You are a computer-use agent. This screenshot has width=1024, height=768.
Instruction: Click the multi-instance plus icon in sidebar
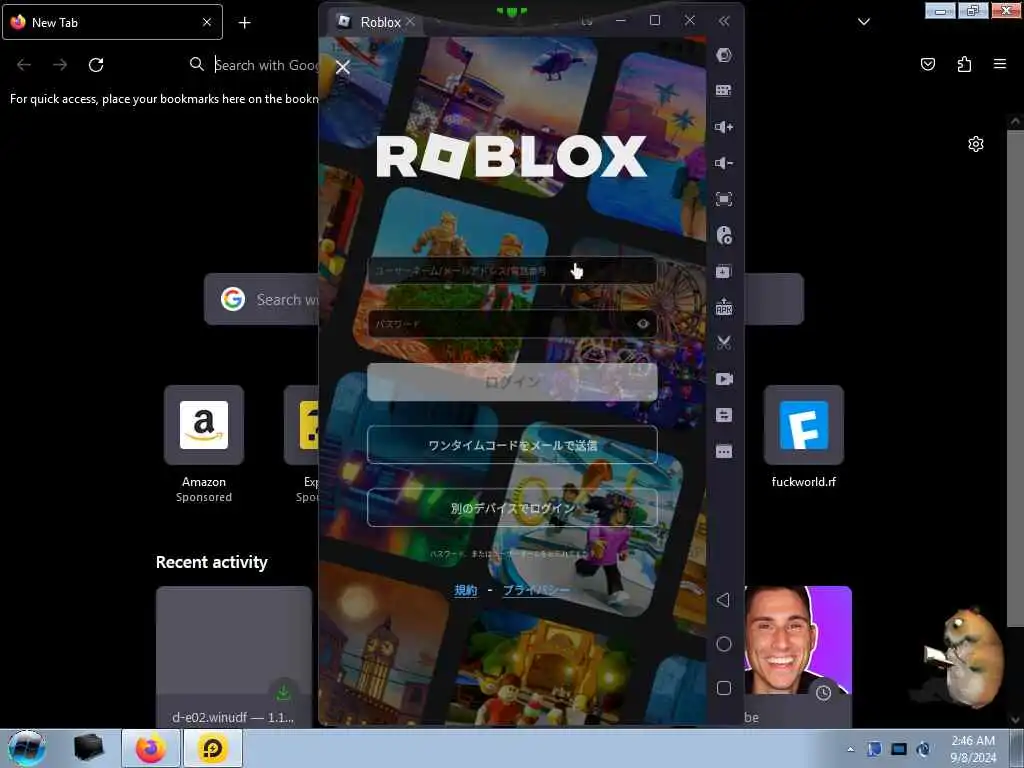[x=724, y=271]
